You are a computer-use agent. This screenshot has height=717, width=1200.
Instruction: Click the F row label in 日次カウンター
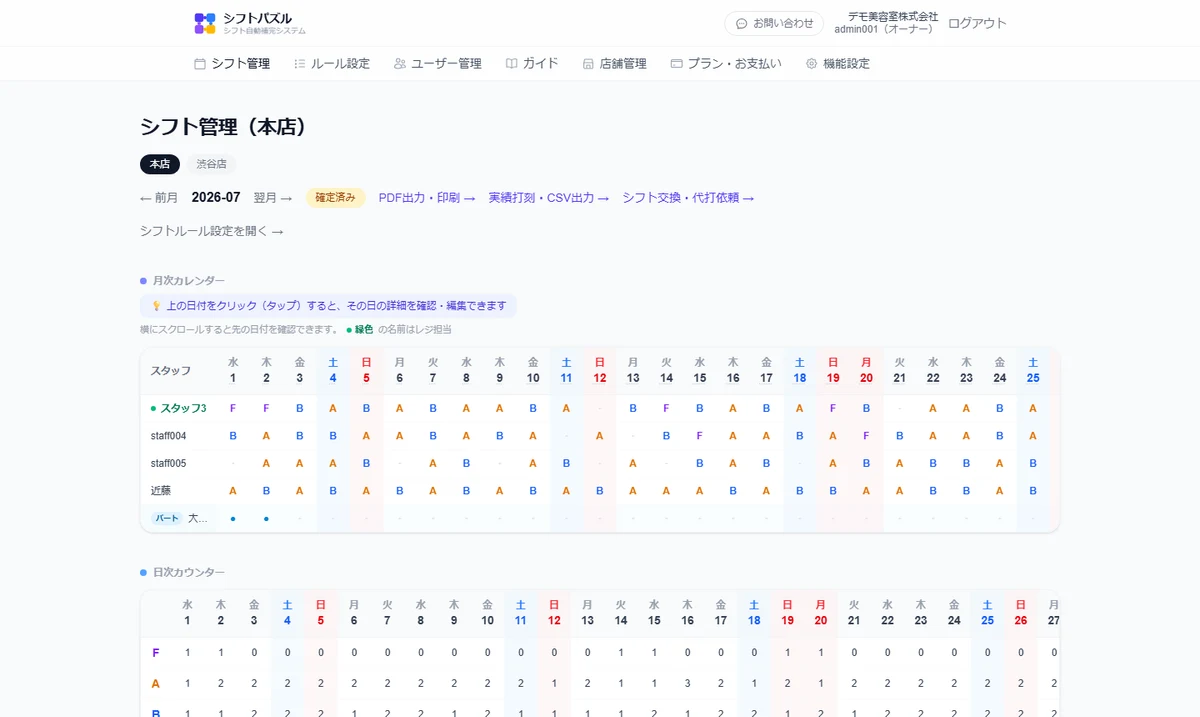[155, 653]
